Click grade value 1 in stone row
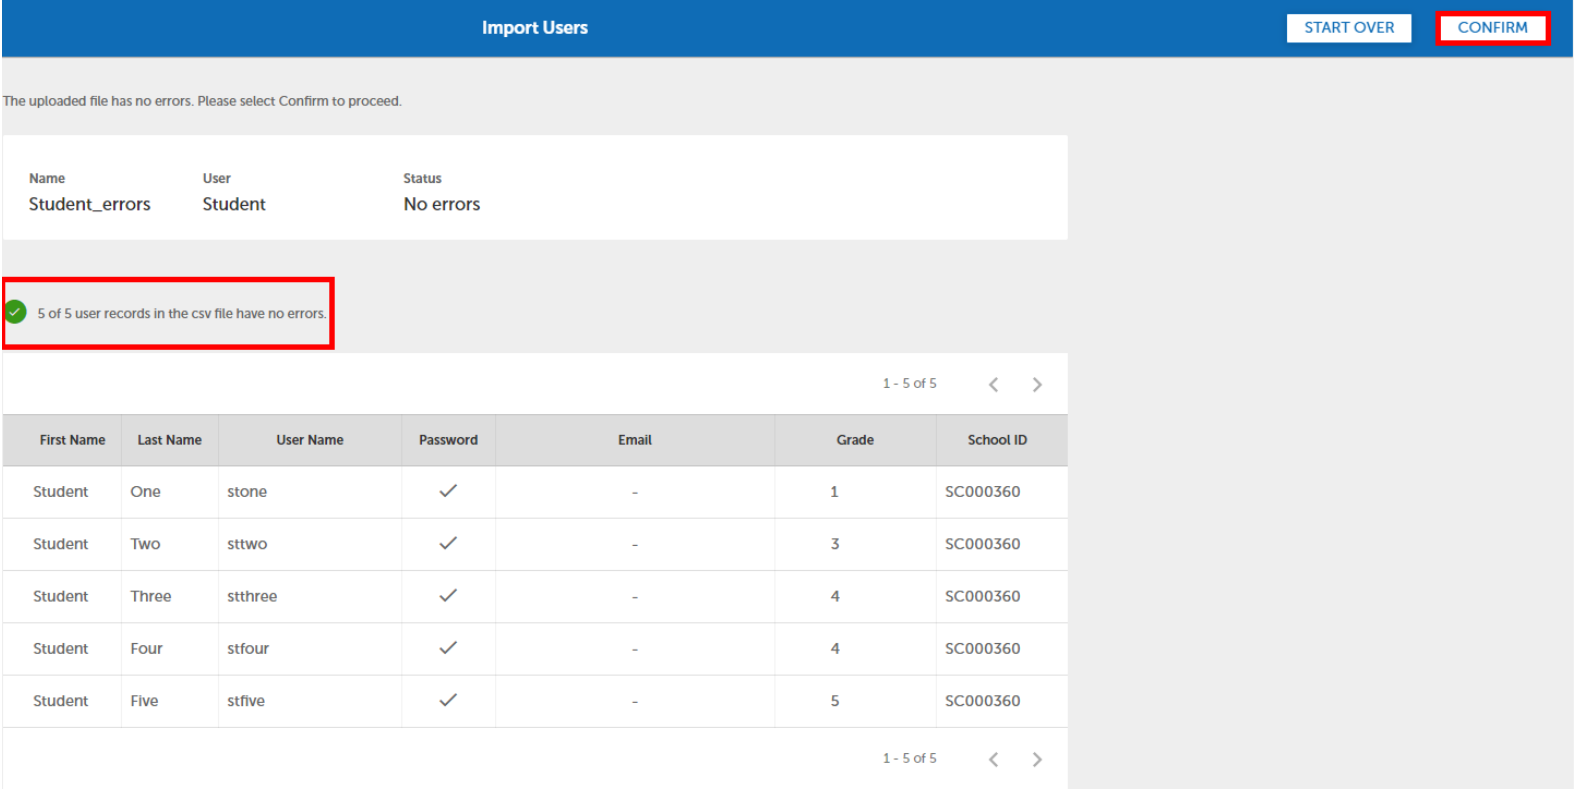The width and height of the screenshot is (1576, 790). (x=834, y=492)
